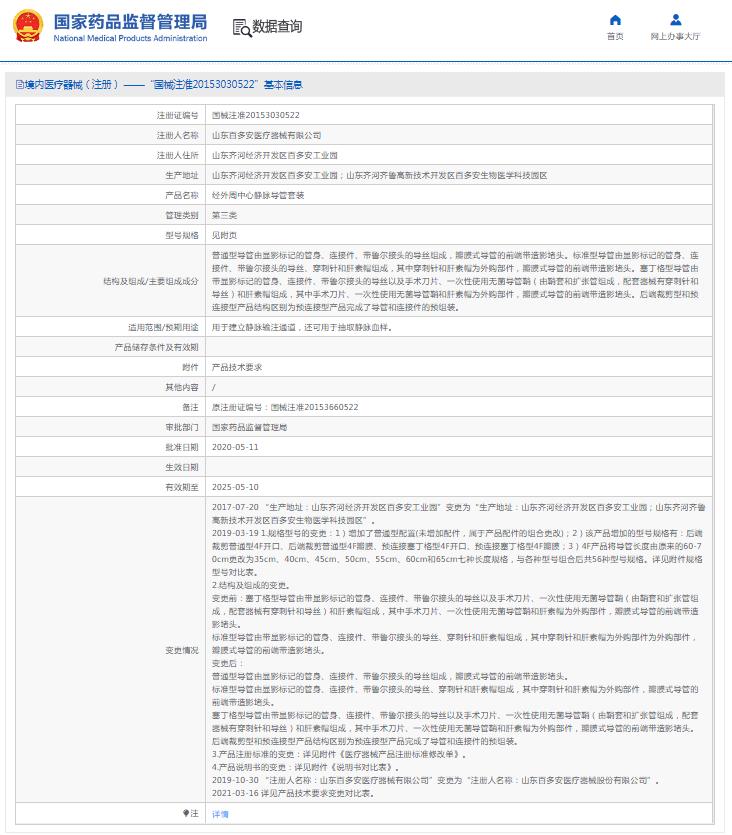Screen dimensions: 732x835
Task: Click the 变更情况 label cell
Action: [110, 650]
